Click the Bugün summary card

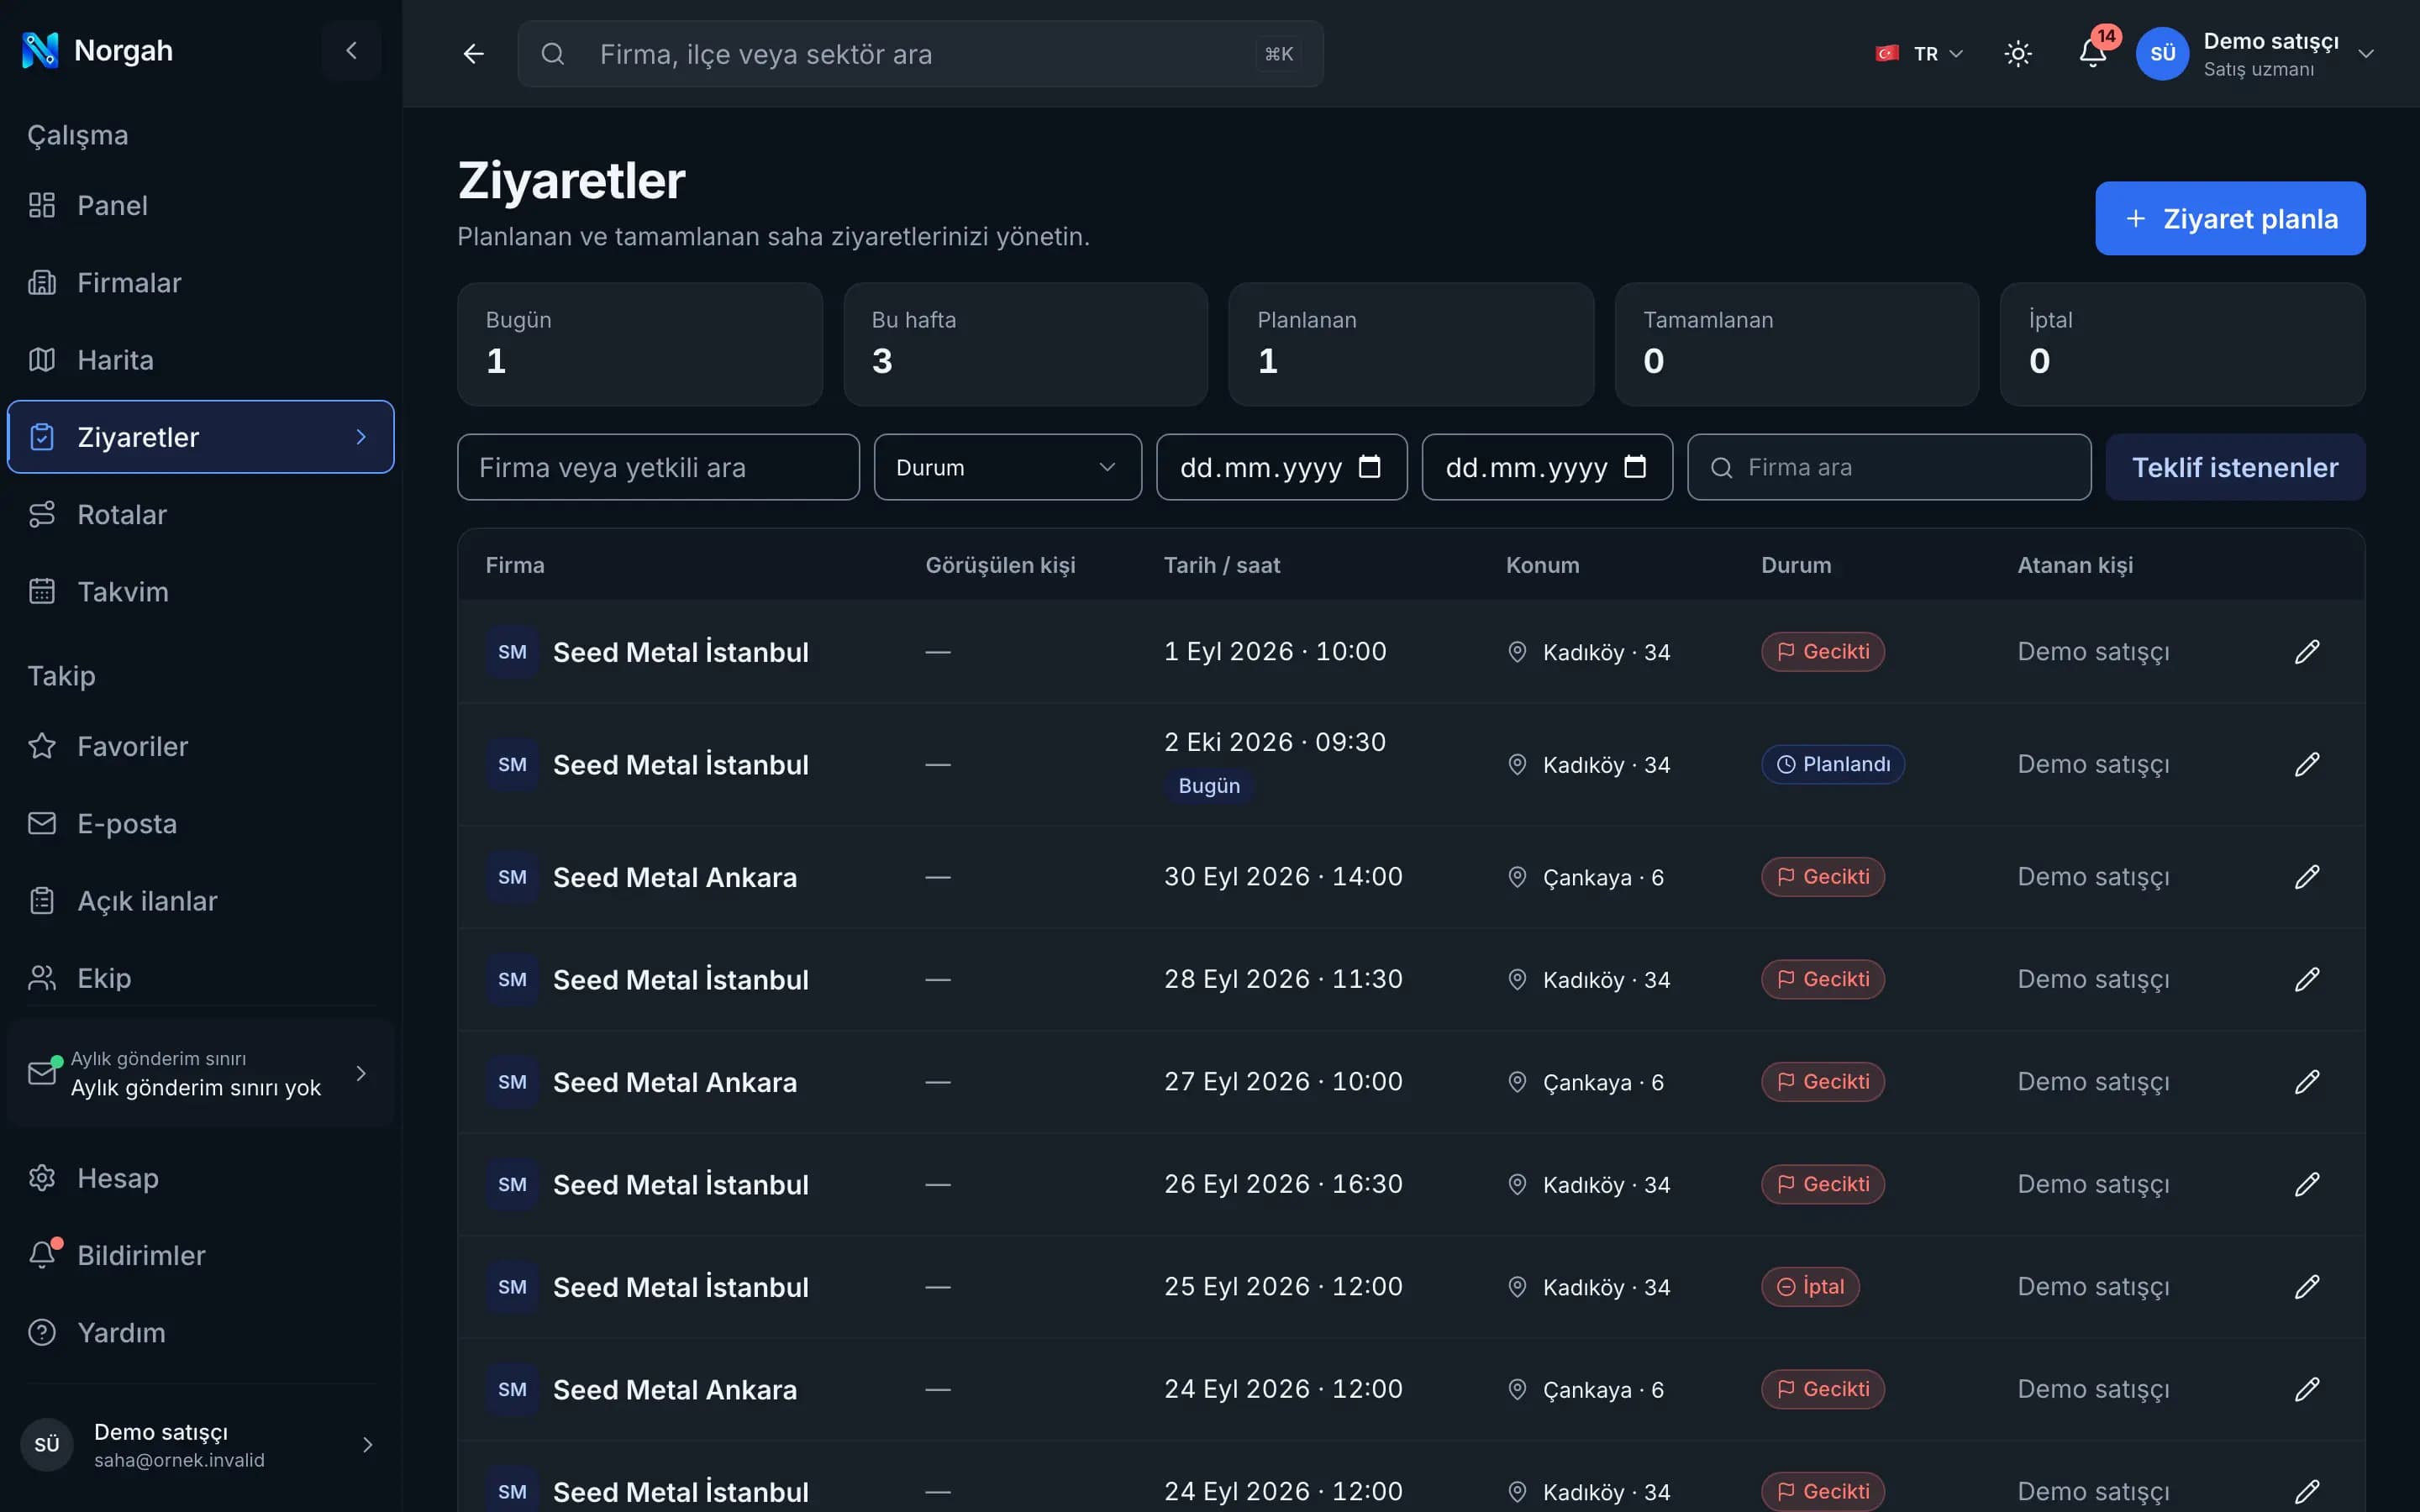pos(640,344)
